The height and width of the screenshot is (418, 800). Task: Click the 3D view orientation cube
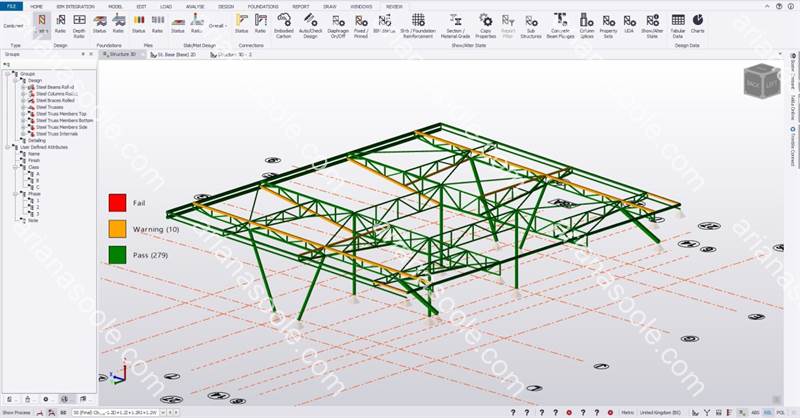click(x=762, y=81)
